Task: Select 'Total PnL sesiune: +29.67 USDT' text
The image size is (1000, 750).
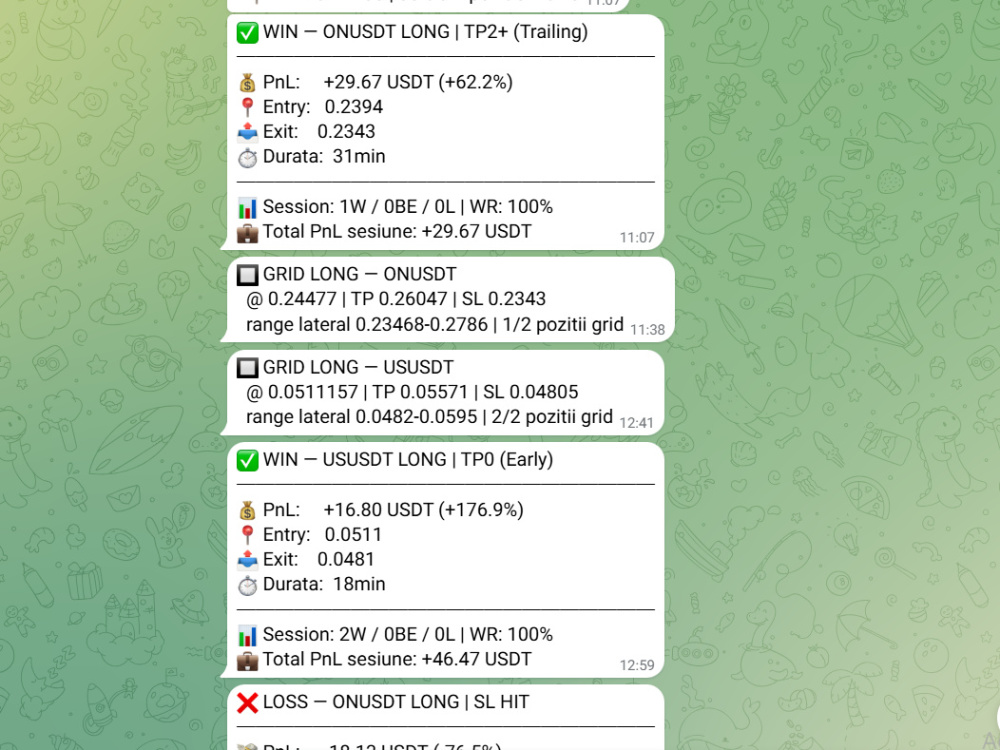Action: [397, 232]
